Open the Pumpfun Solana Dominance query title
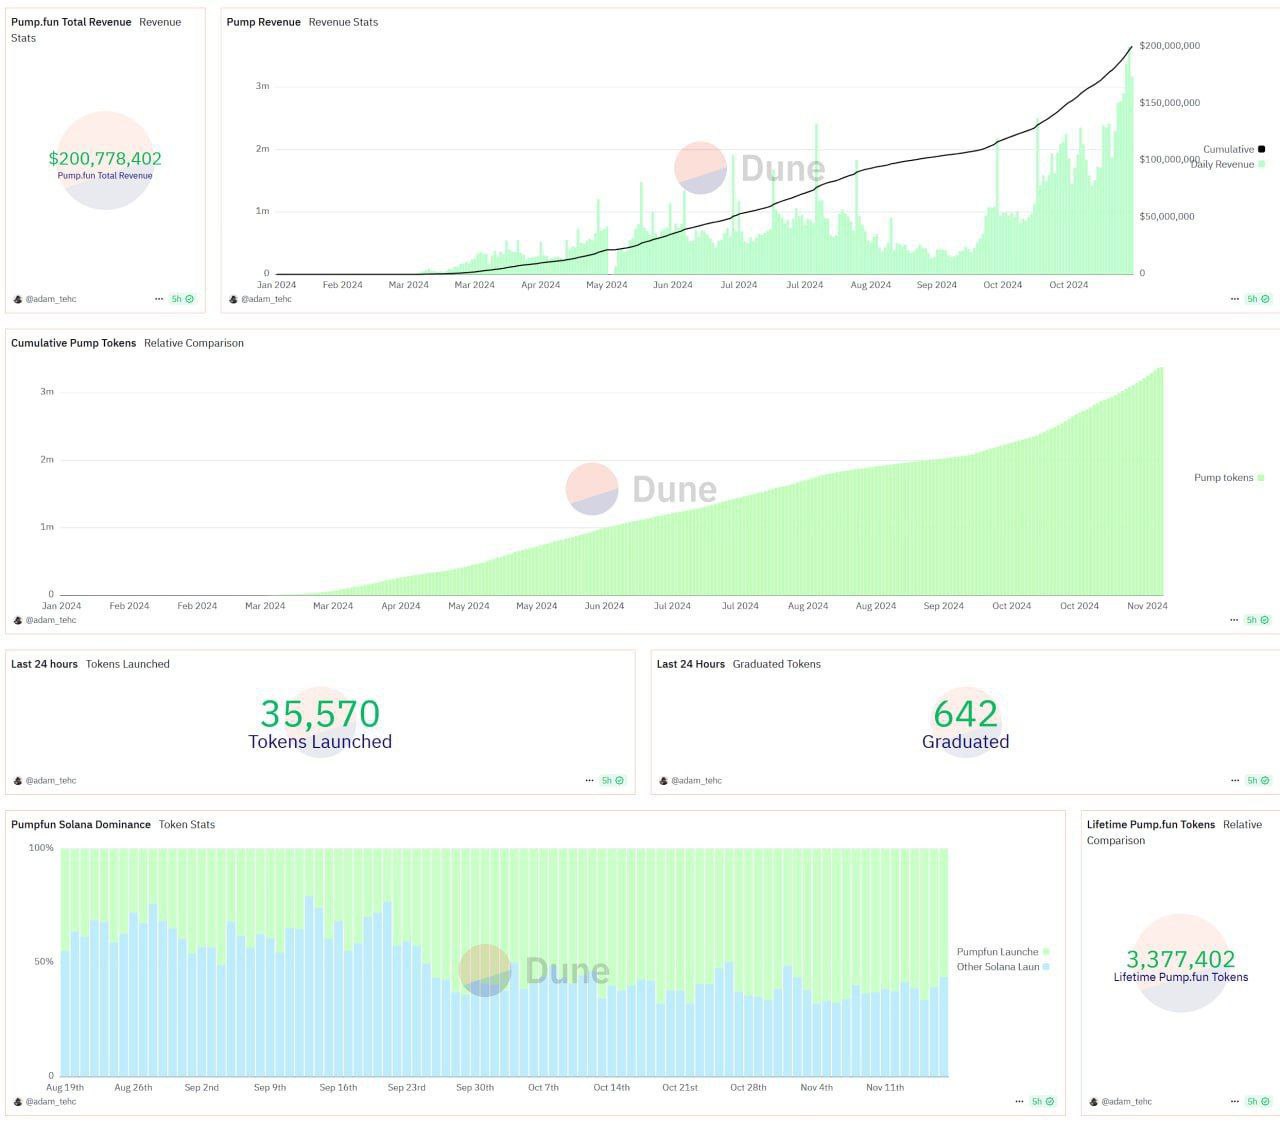 (81, 825)
